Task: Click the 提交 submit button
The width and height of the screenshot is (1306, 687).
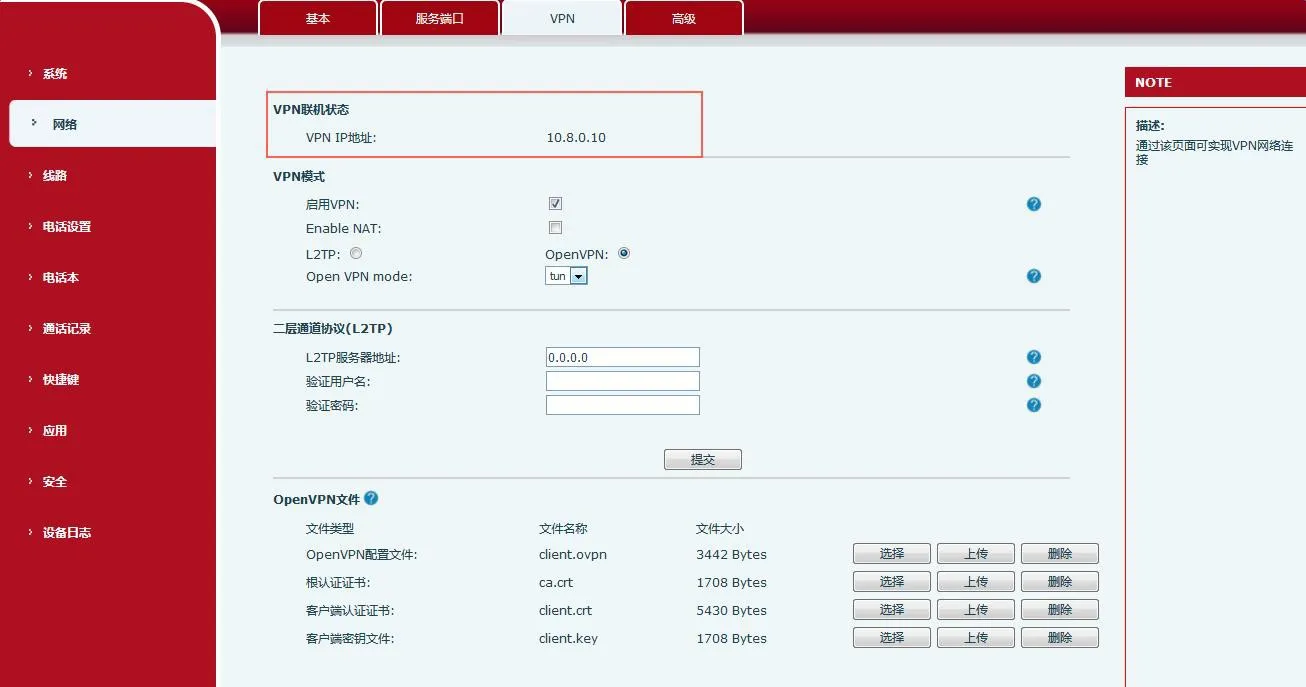Action: click(702, 459)
